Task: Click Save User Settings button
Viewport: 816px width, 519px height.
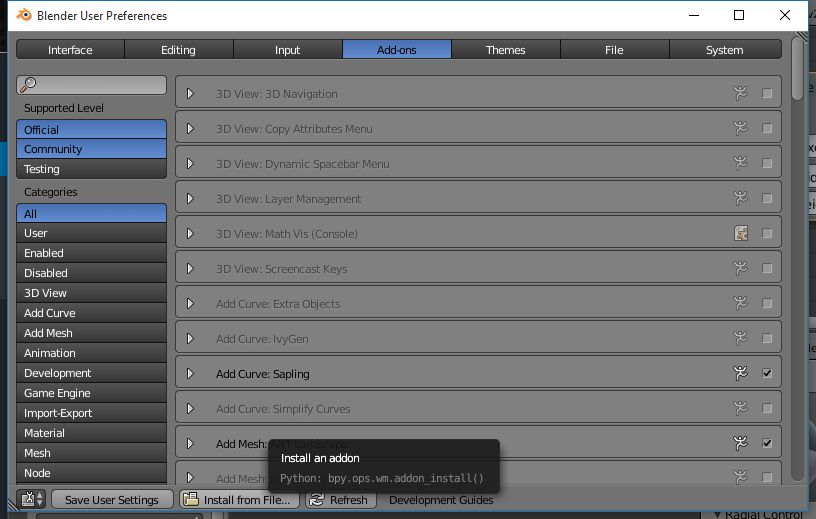Action: coord(111,500)
